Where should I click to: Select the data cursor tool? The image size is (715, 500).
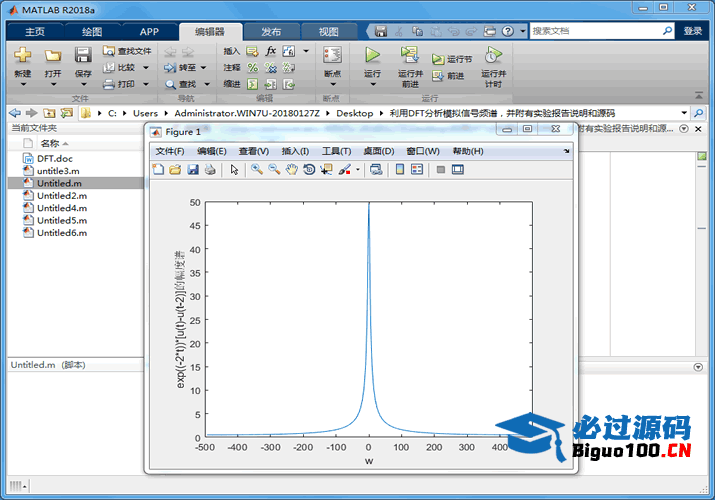point(326,170)
